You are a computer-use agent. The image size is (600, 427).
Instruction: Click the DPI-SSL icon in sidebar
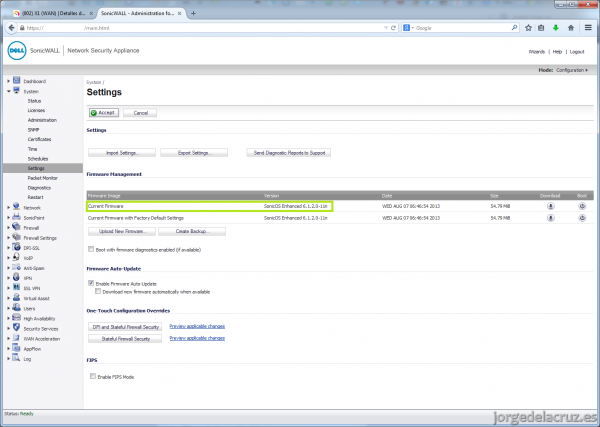16,247
